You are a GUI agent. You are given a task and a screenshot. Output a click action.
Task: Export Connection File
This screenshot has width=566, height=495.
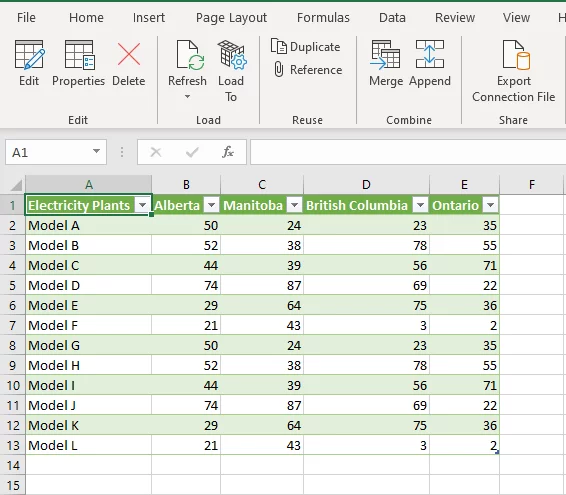click(514, 71)
